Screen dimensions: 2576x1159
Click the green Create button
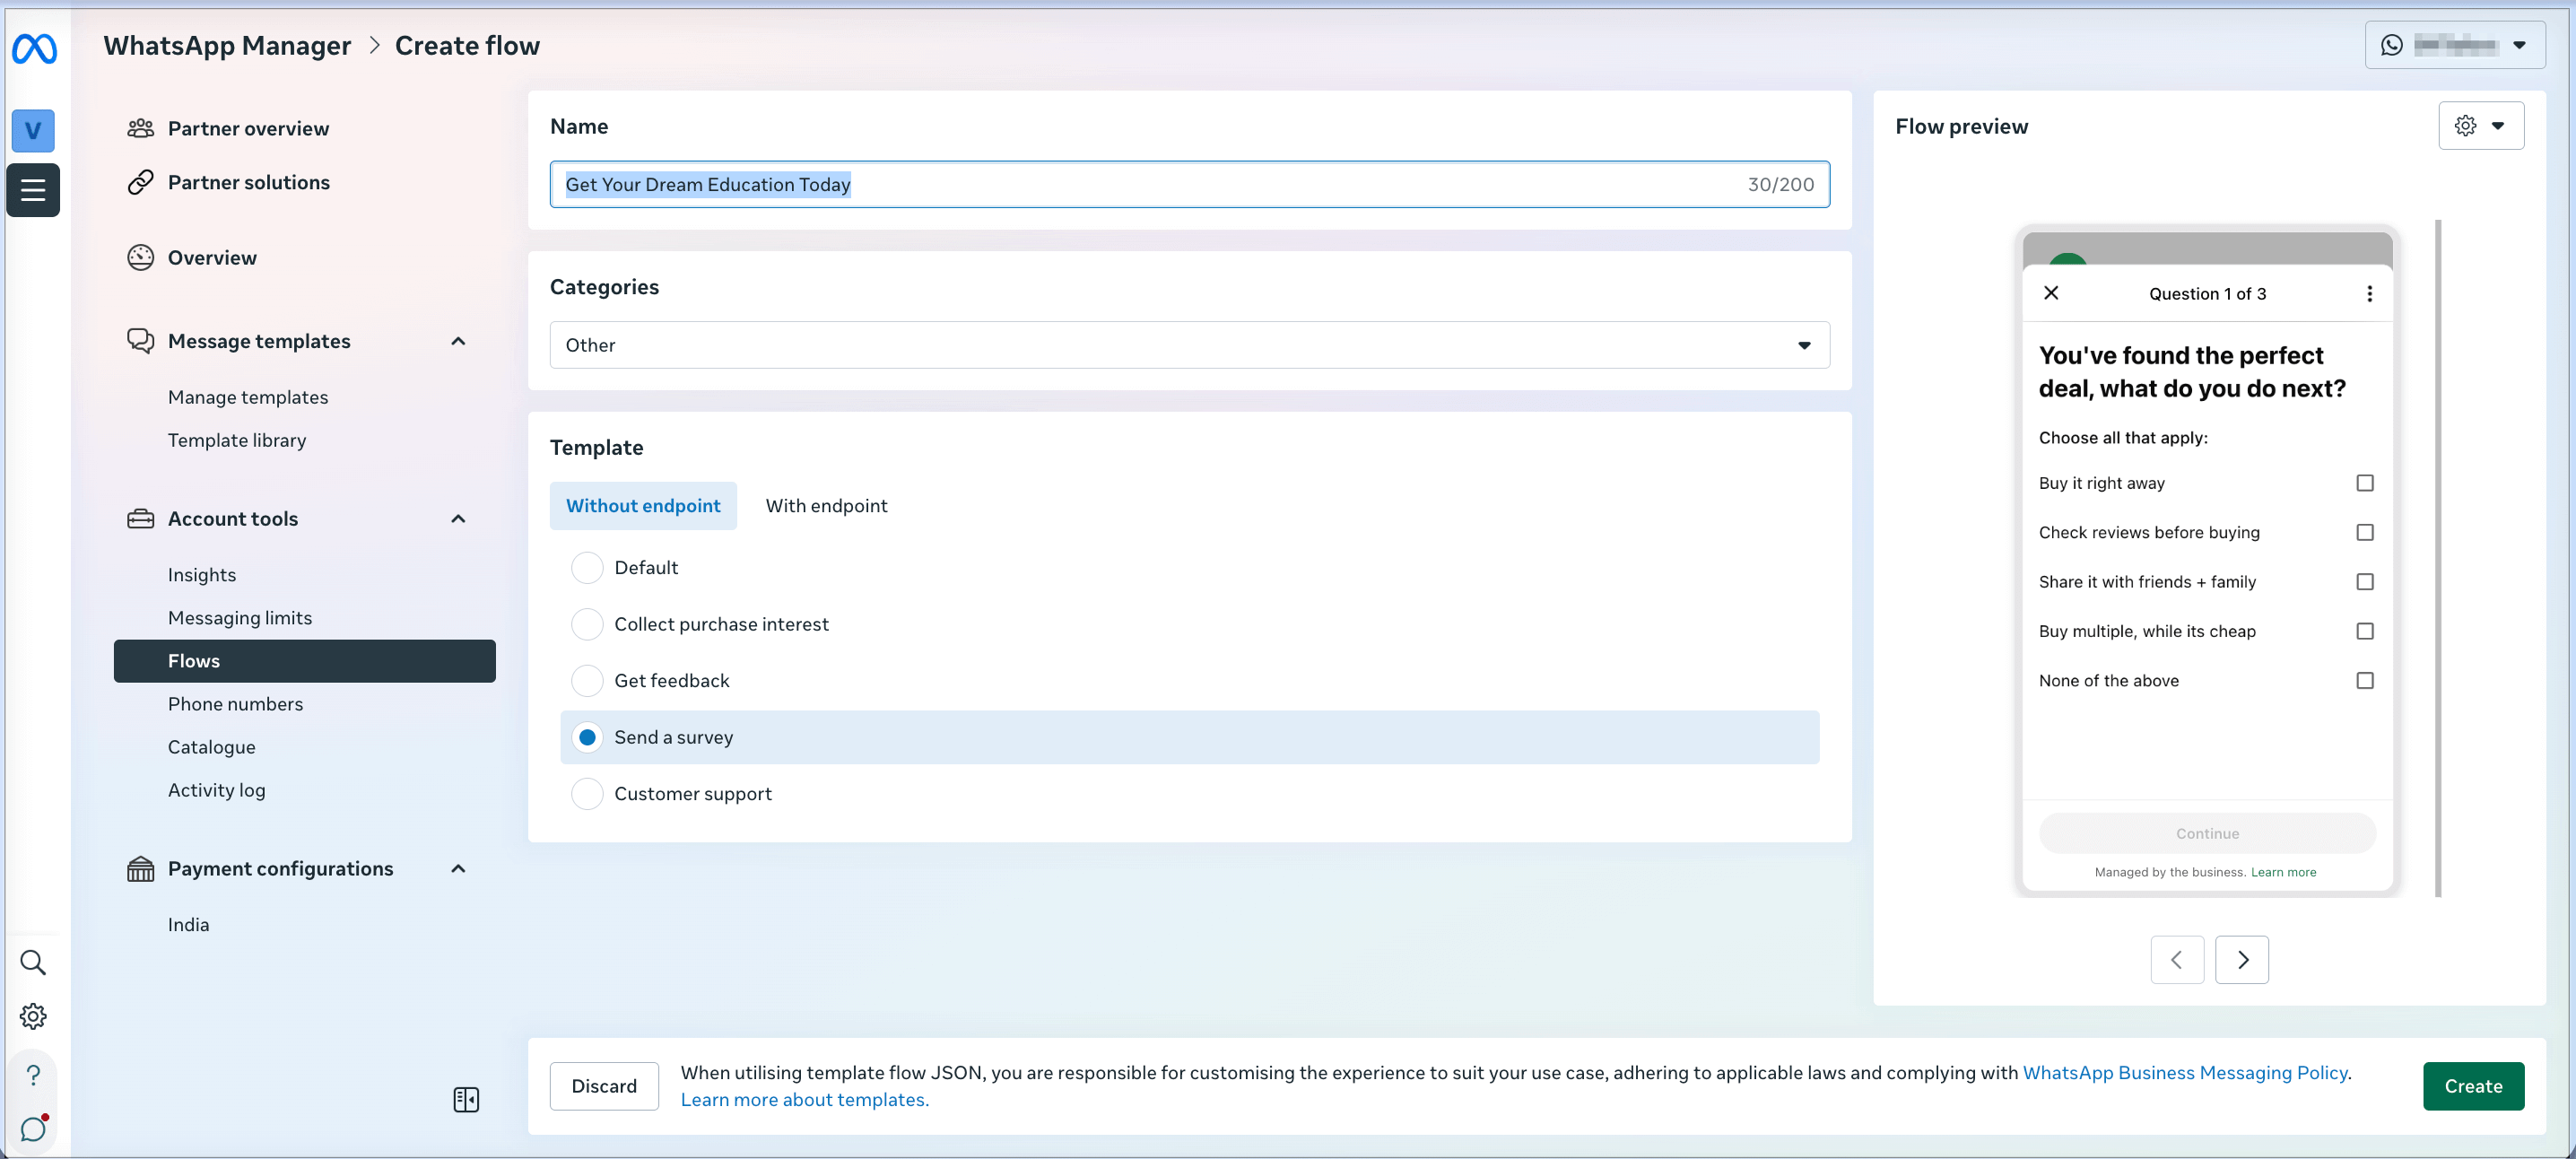tap(2472, 1086)
